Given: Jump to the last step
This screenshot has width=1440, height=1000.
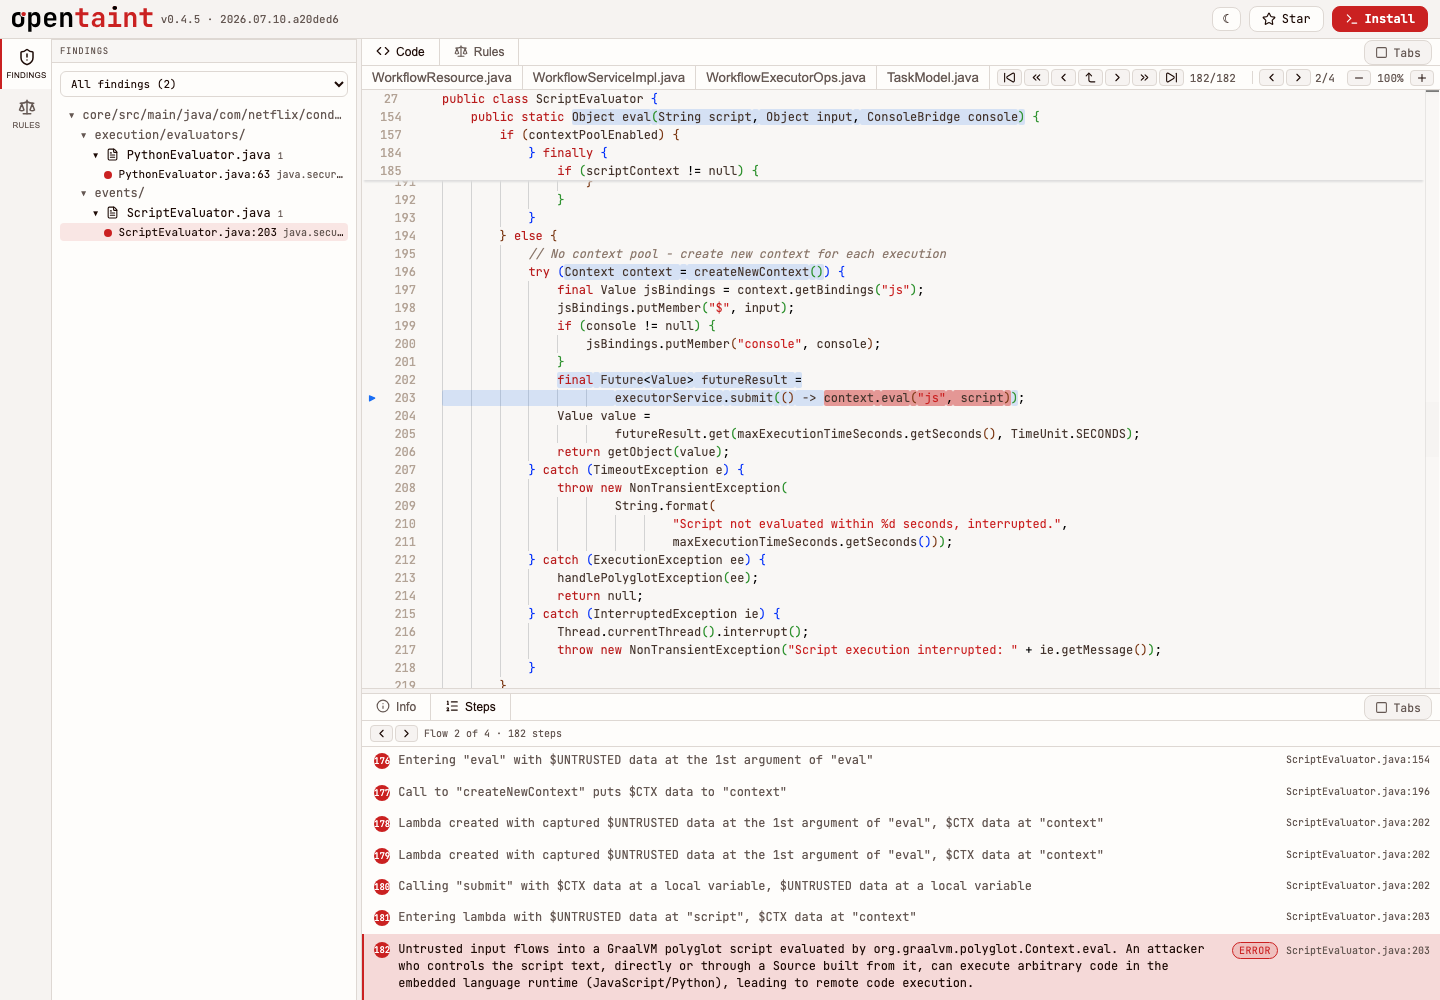Looking at the screenshot, I should coord(1171,77).
